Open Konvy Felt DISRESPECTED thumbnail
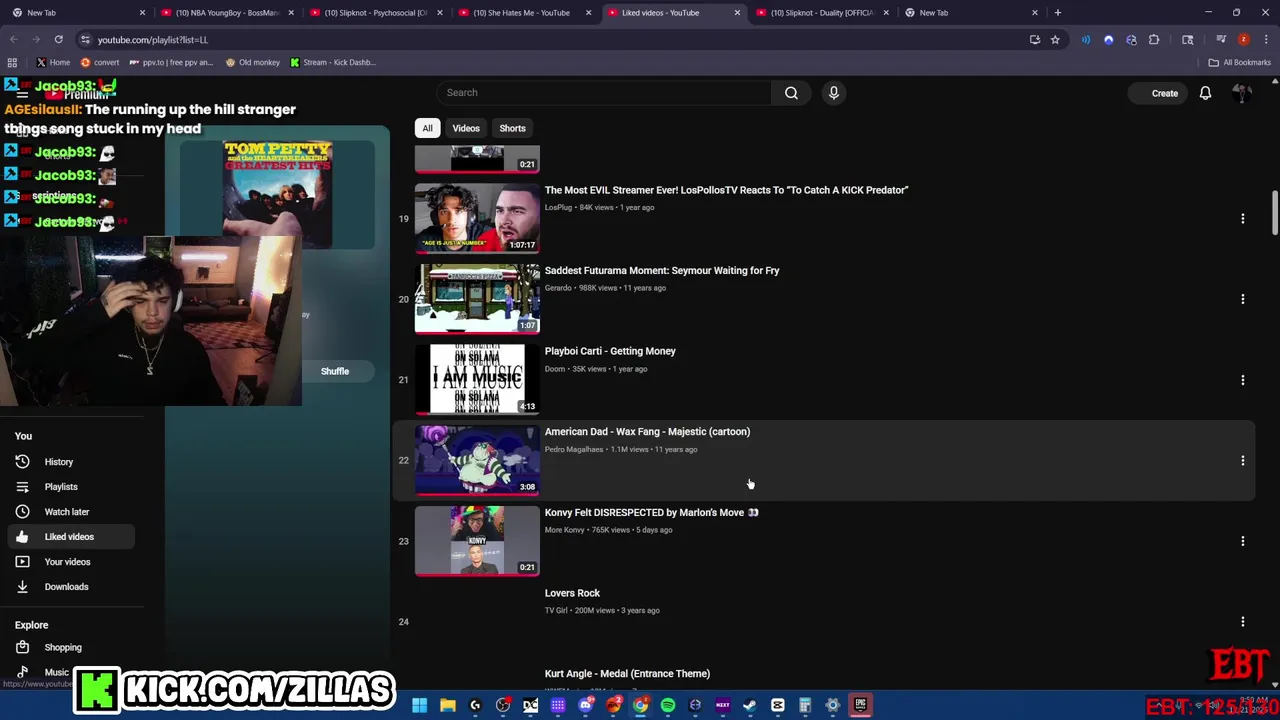This screenshot has height=720, width=1280. 477,541
